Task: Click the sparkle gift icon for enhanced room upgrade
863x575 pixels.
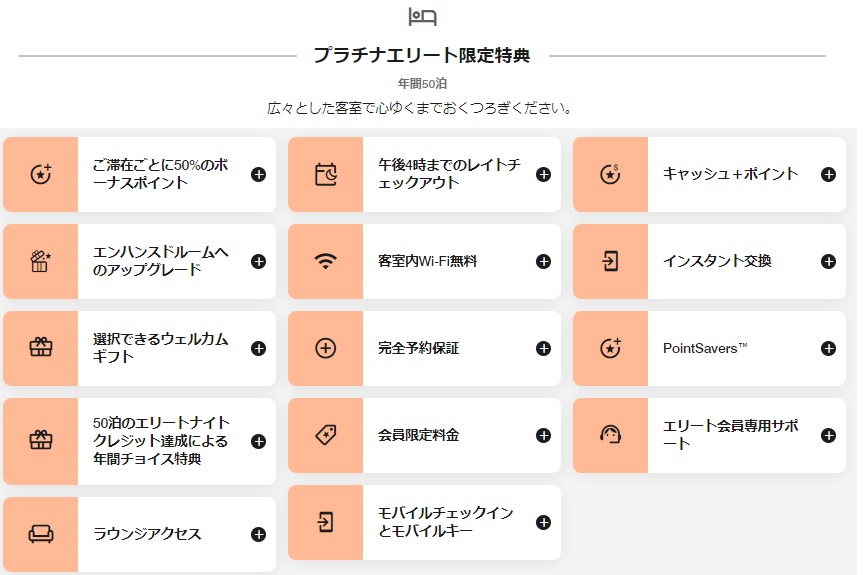Action: click(x=41, y=261)
